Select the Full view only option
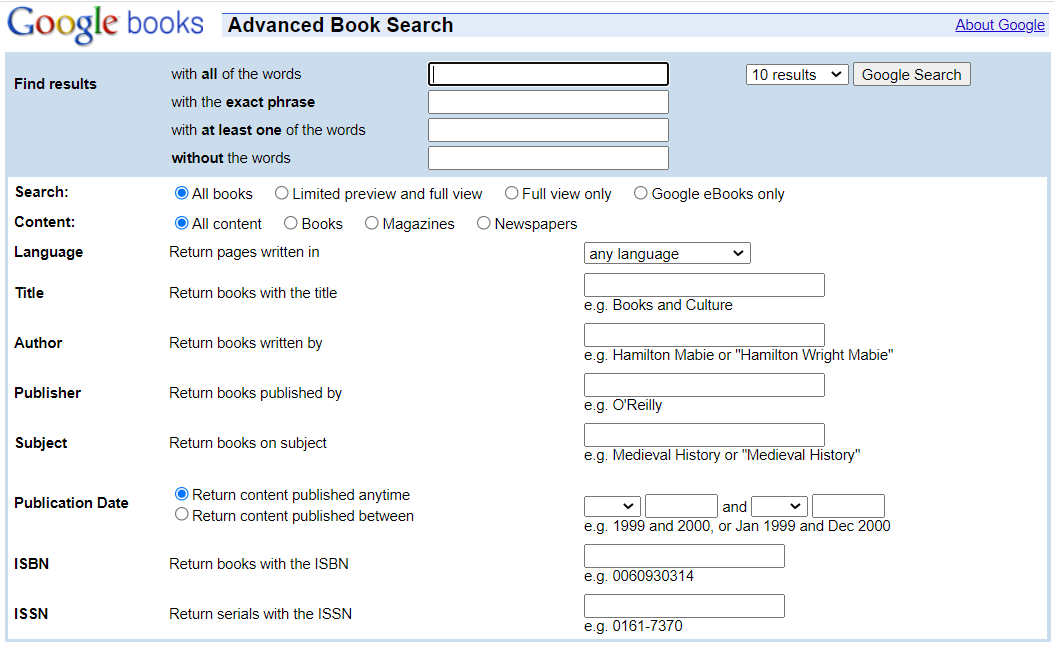Image resolution: width=1054 pixels, height=649 pixels. pyautogui.click(x=512, y=193)
